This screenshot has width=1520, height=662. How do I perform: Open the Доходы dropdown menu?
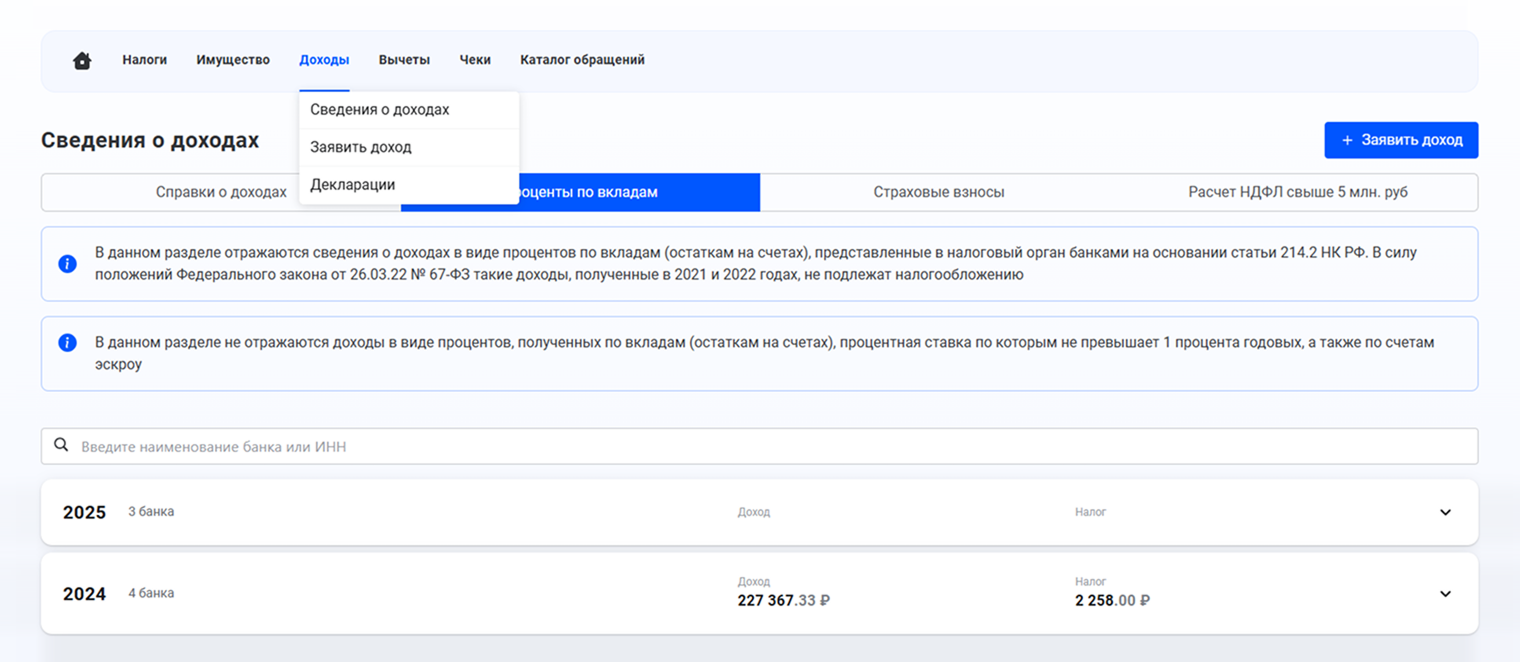[324, 60]
